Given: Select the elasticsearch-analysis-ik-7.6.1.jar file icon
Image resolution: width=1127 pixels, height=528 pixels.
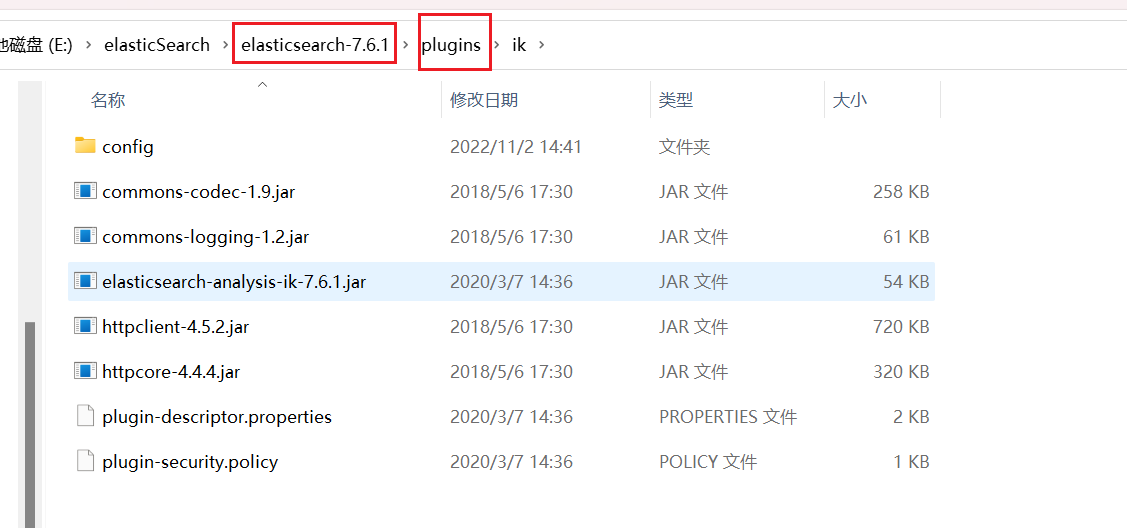Looking at the screenshot, I should (85, 281).
